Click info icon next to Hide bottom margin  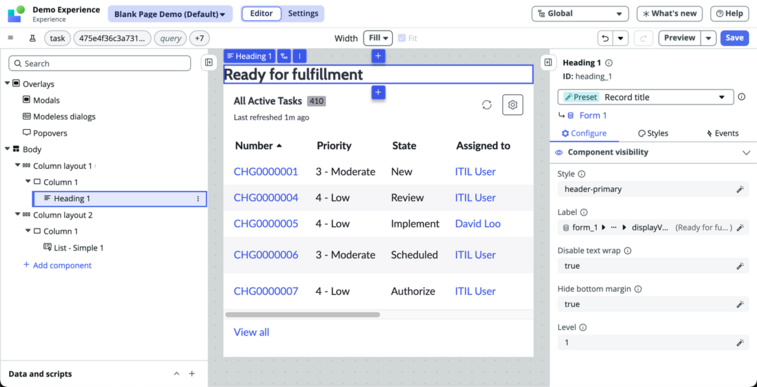638,289
